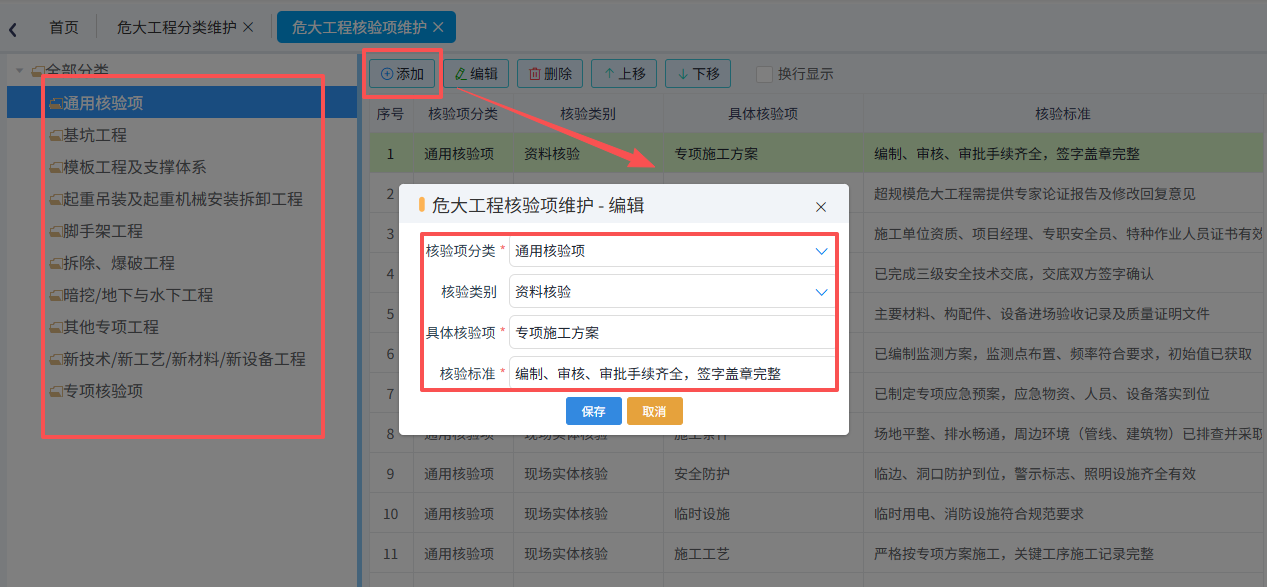Toggle the 换行显示 checkbox
This screenshot has height=587, width=1267.
(x=765, y=74)
